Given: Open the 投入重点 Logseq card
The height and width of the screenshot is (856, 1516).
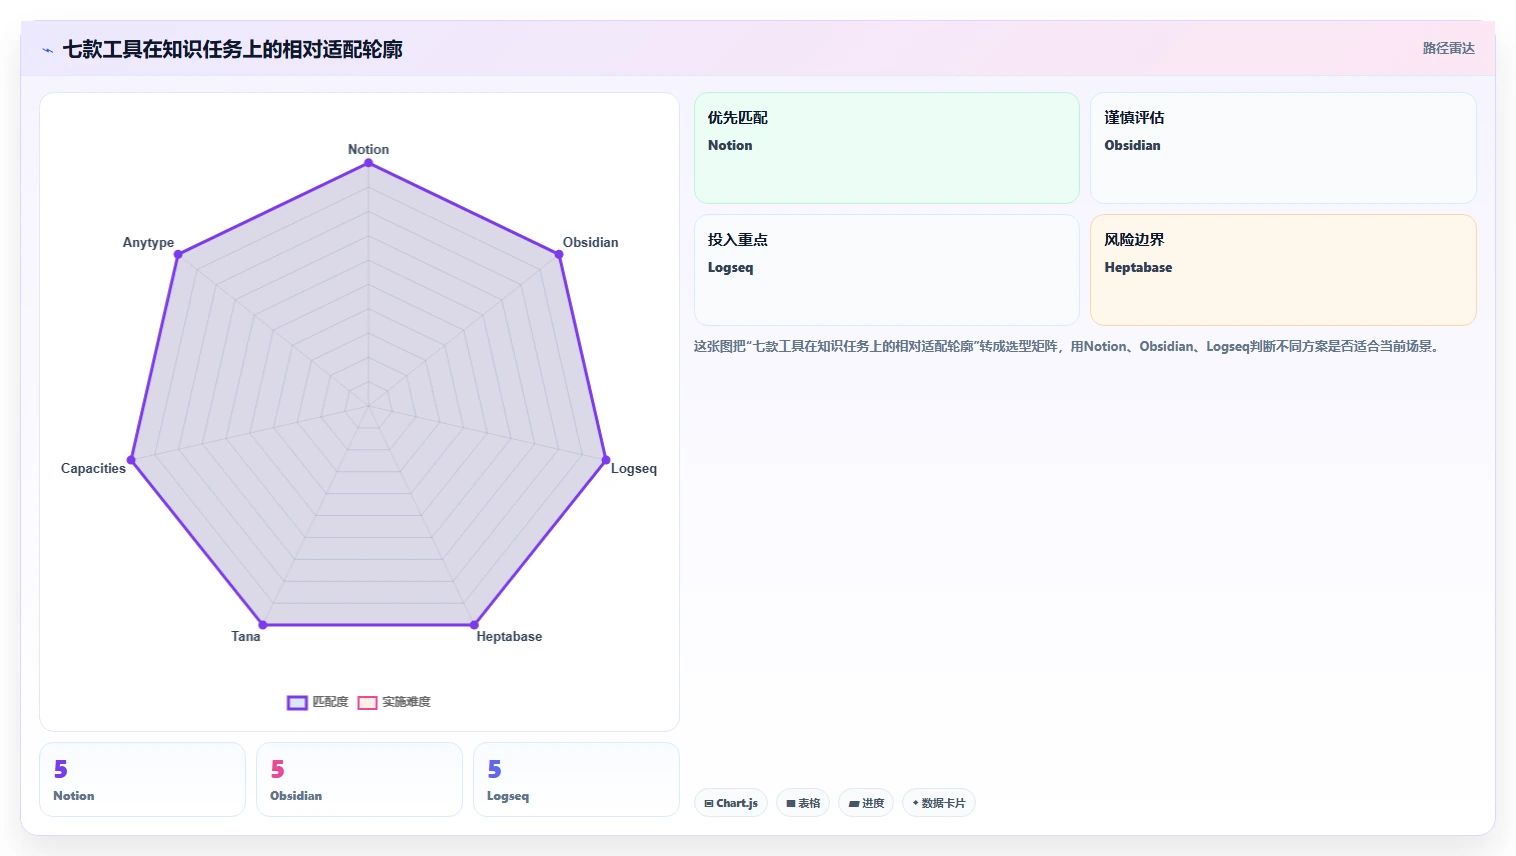Looking at the screenshot, I should point(887,270).
